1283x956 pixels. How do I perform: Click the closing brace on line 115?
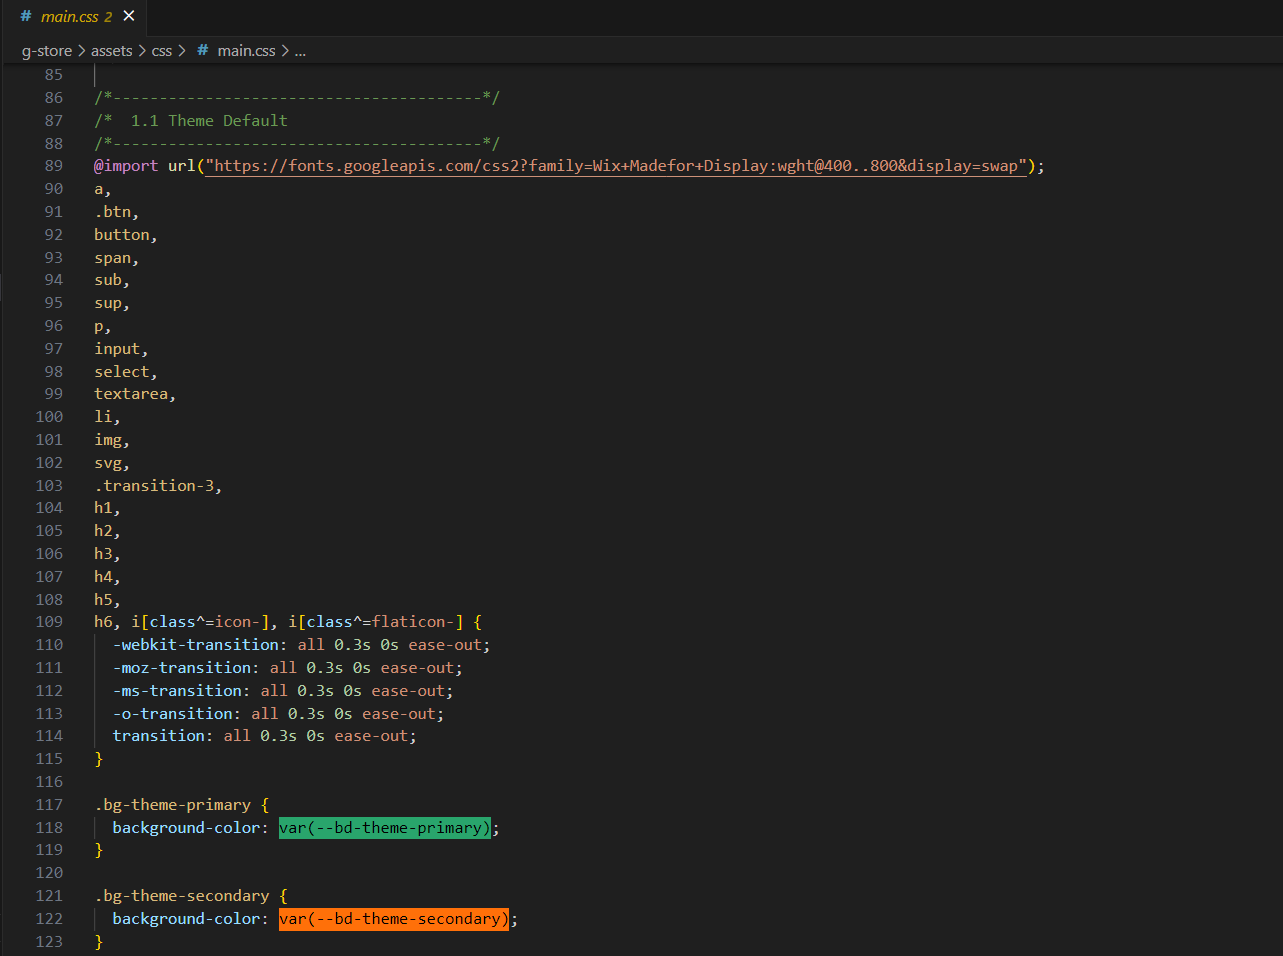click(x=99, y=759)
